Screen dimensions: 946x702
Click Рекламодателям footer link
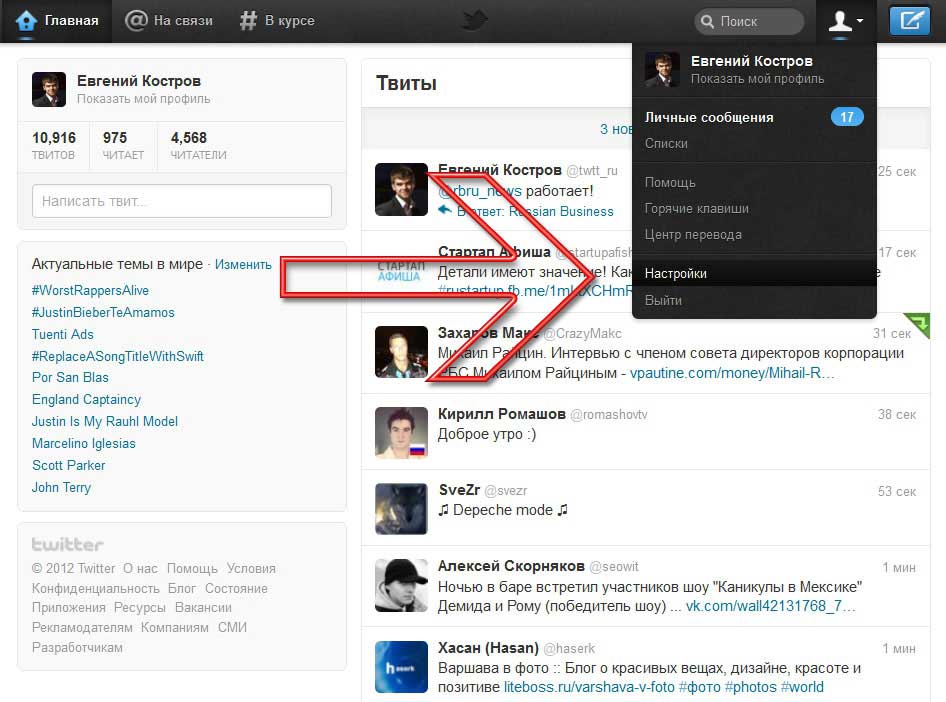(82, 628)
